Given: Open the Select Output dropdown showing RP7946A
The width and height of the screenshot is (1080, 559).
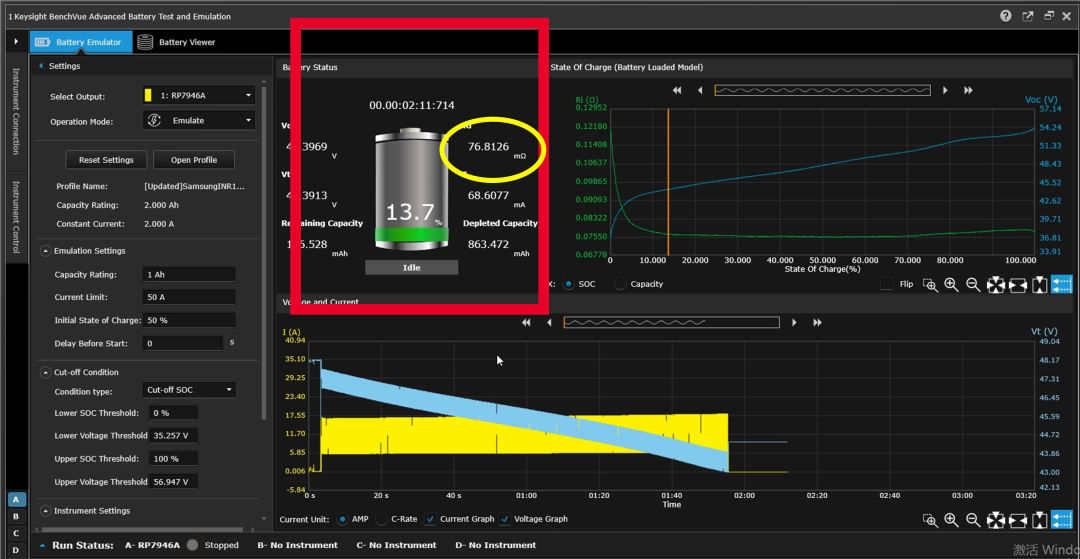Looking at the screenshot, I should tap(198, 96).
